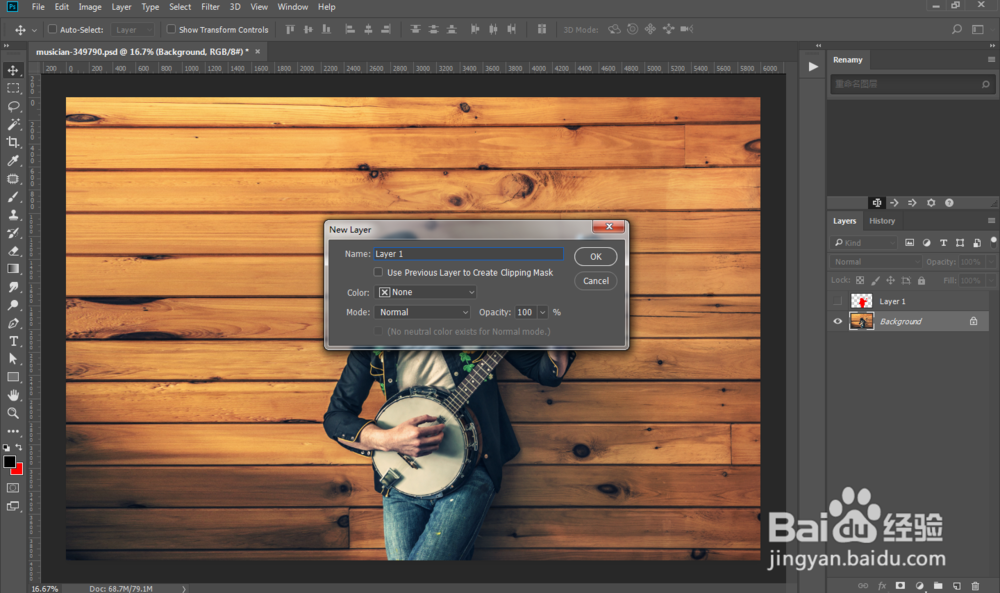Select the Clone Stamp tool
Image resolution: width=1000 pixels, height=593 pixels.
tap(13, 215)
